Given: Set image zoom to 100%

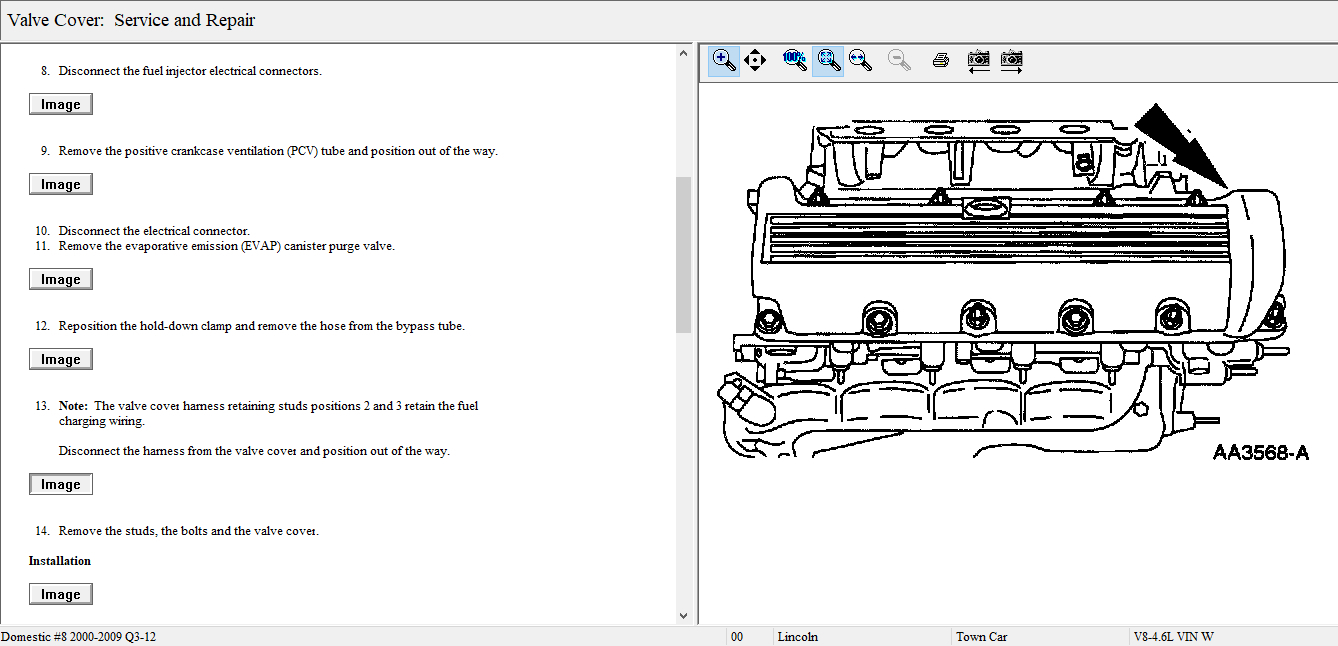Looking at the screenshot, I should tap(794, 60).
